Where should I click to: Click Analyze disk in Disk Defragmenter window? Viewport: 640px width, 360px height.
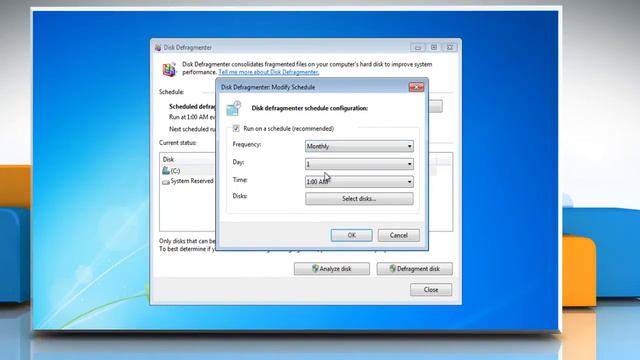[331, 269]
